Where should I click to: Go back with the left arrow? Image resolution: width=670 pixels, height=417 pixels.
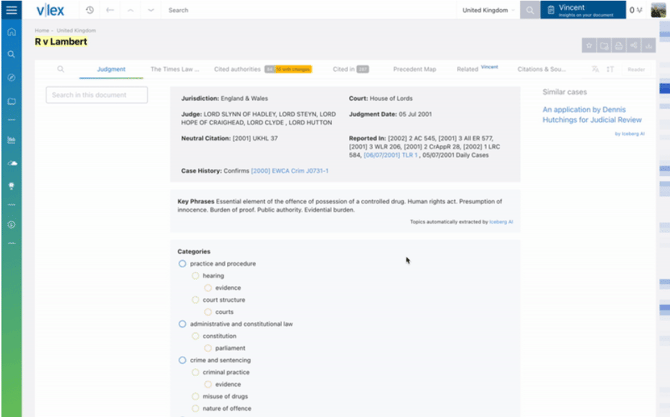110,10
